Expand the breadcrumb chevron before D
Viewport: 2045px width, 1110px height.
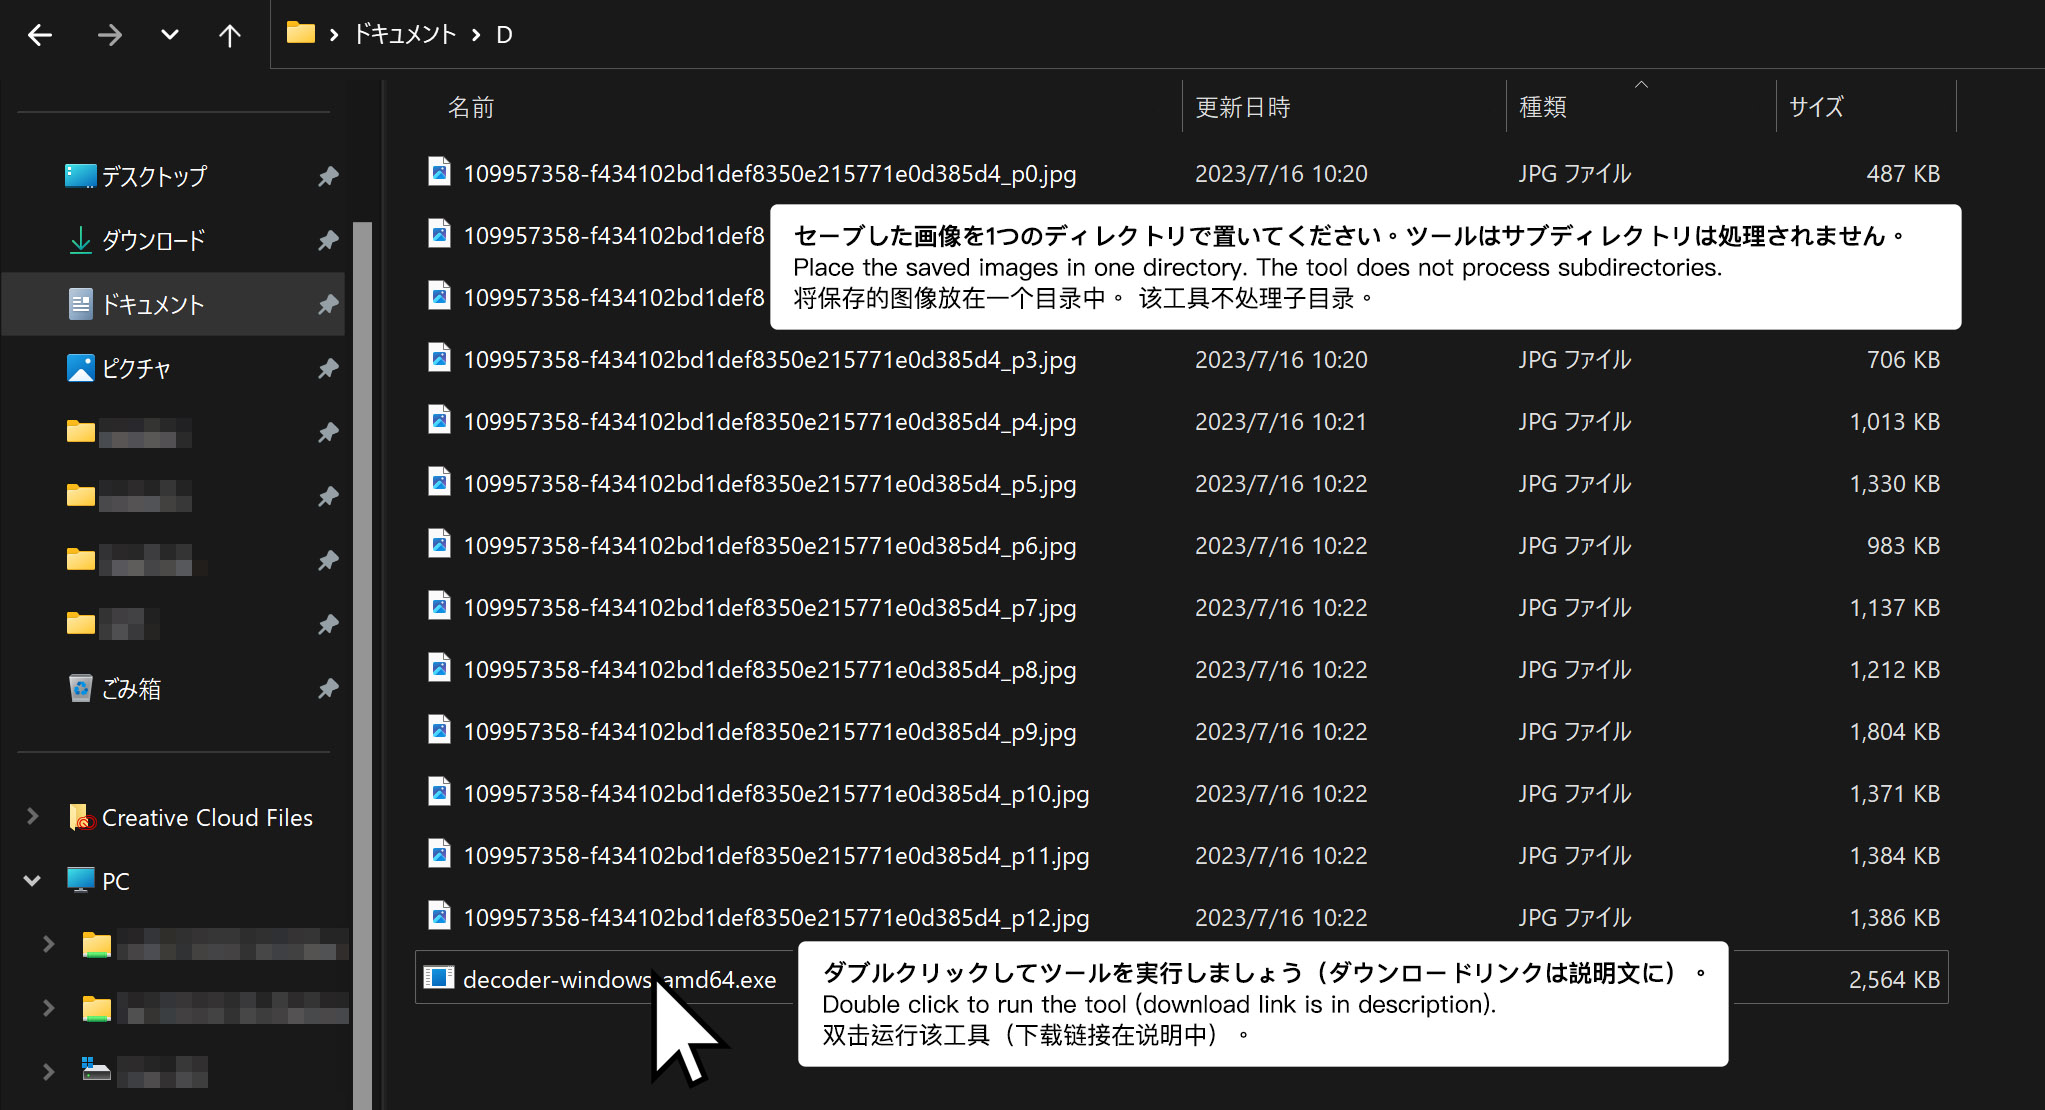click(476, 35)
